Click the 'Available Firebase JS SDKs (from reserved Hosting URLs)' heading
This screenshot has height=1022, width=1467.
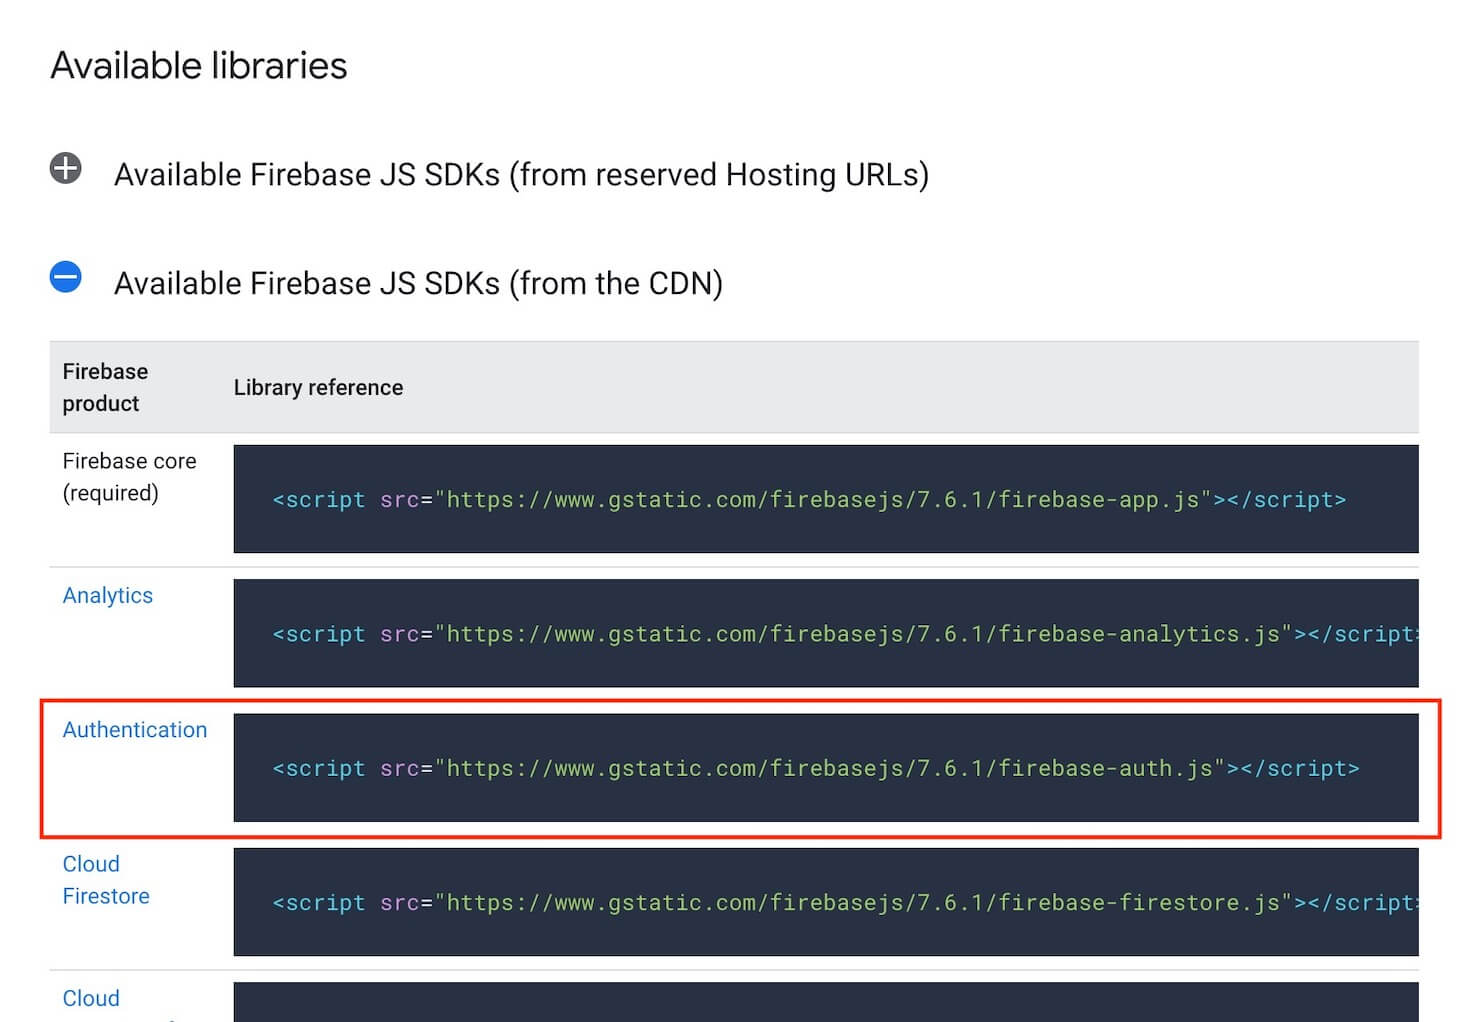point(521,175)
